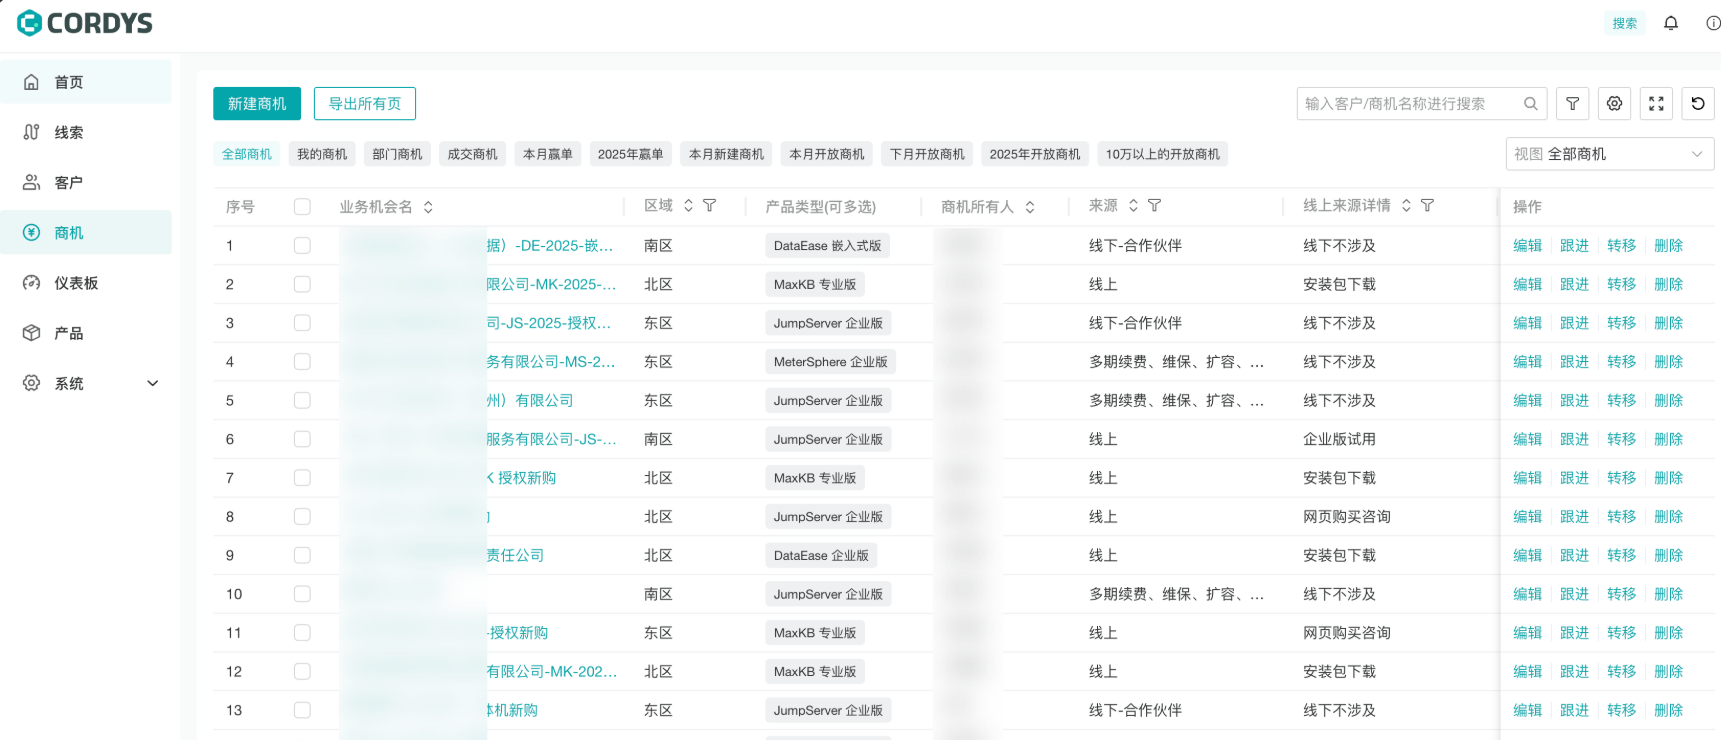Sort by 业务机会名 column arrows
The image size is (1721, 740).
pyautogui.click(x=428, y=207)
